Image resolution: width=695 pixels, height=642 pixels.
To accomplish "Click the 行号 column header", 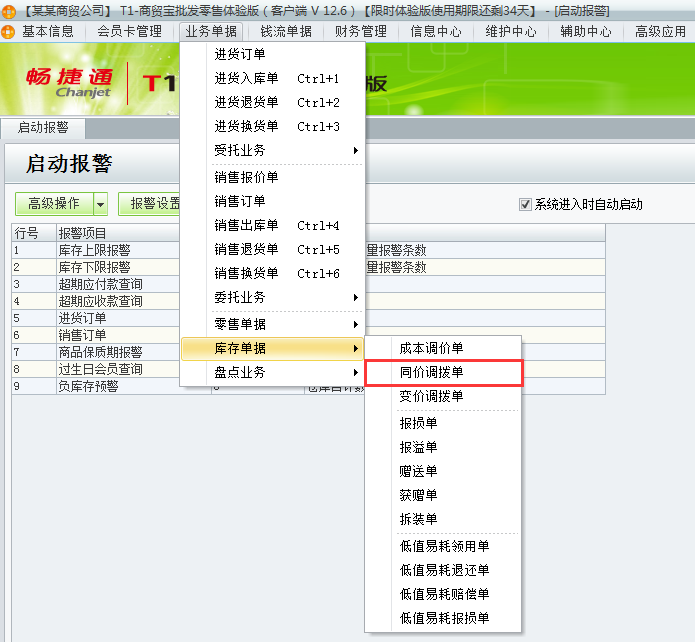I will [34, 233].
